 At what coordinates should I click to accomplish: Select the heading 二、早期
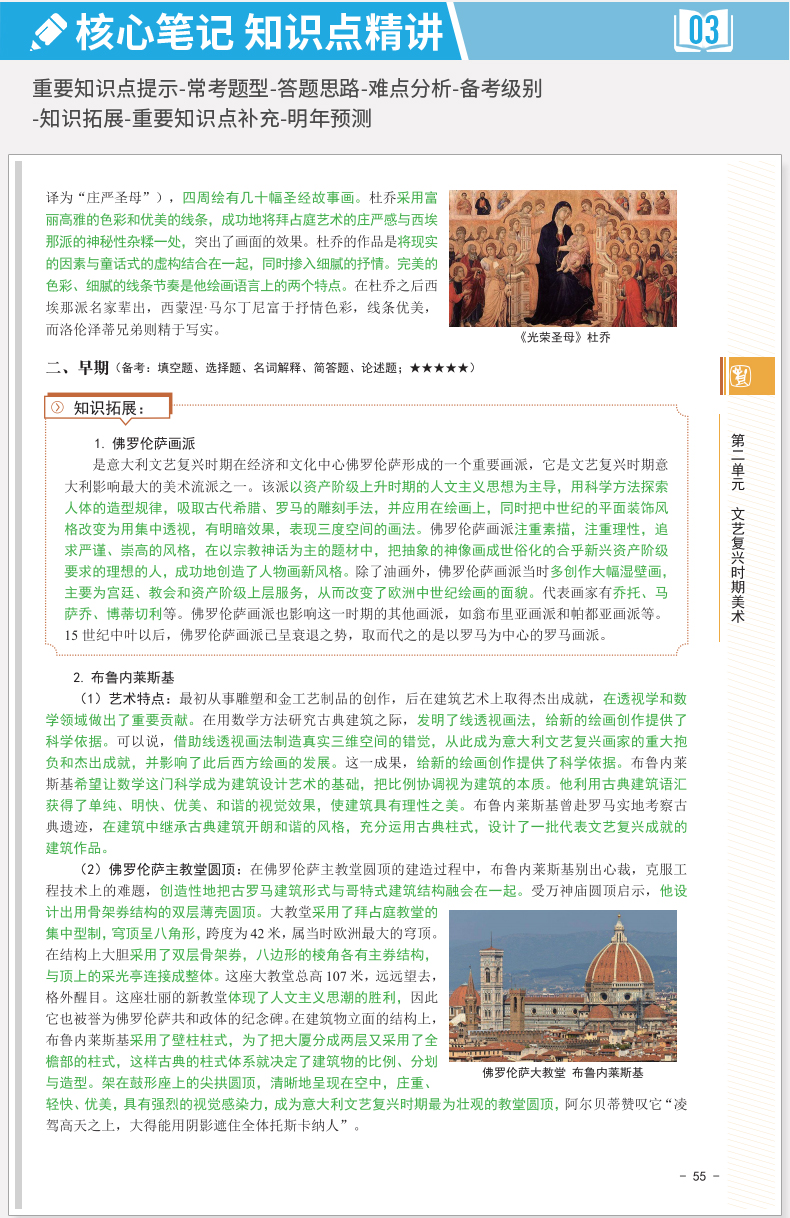click(x=77, y=367)
